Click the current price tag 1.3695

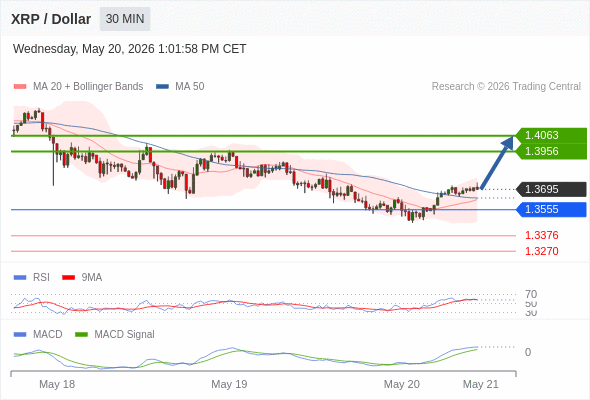coord(551,189)
